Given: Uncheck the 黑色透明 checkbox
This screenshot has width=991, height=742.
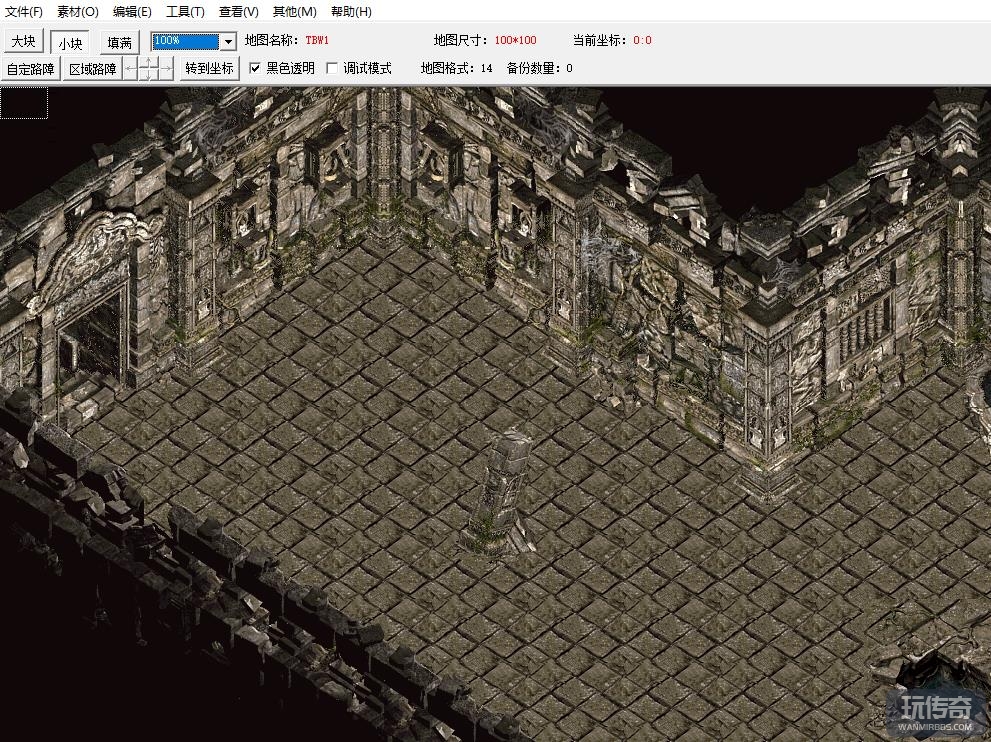Looking at the screenshot, I should [x=255, y=68].
